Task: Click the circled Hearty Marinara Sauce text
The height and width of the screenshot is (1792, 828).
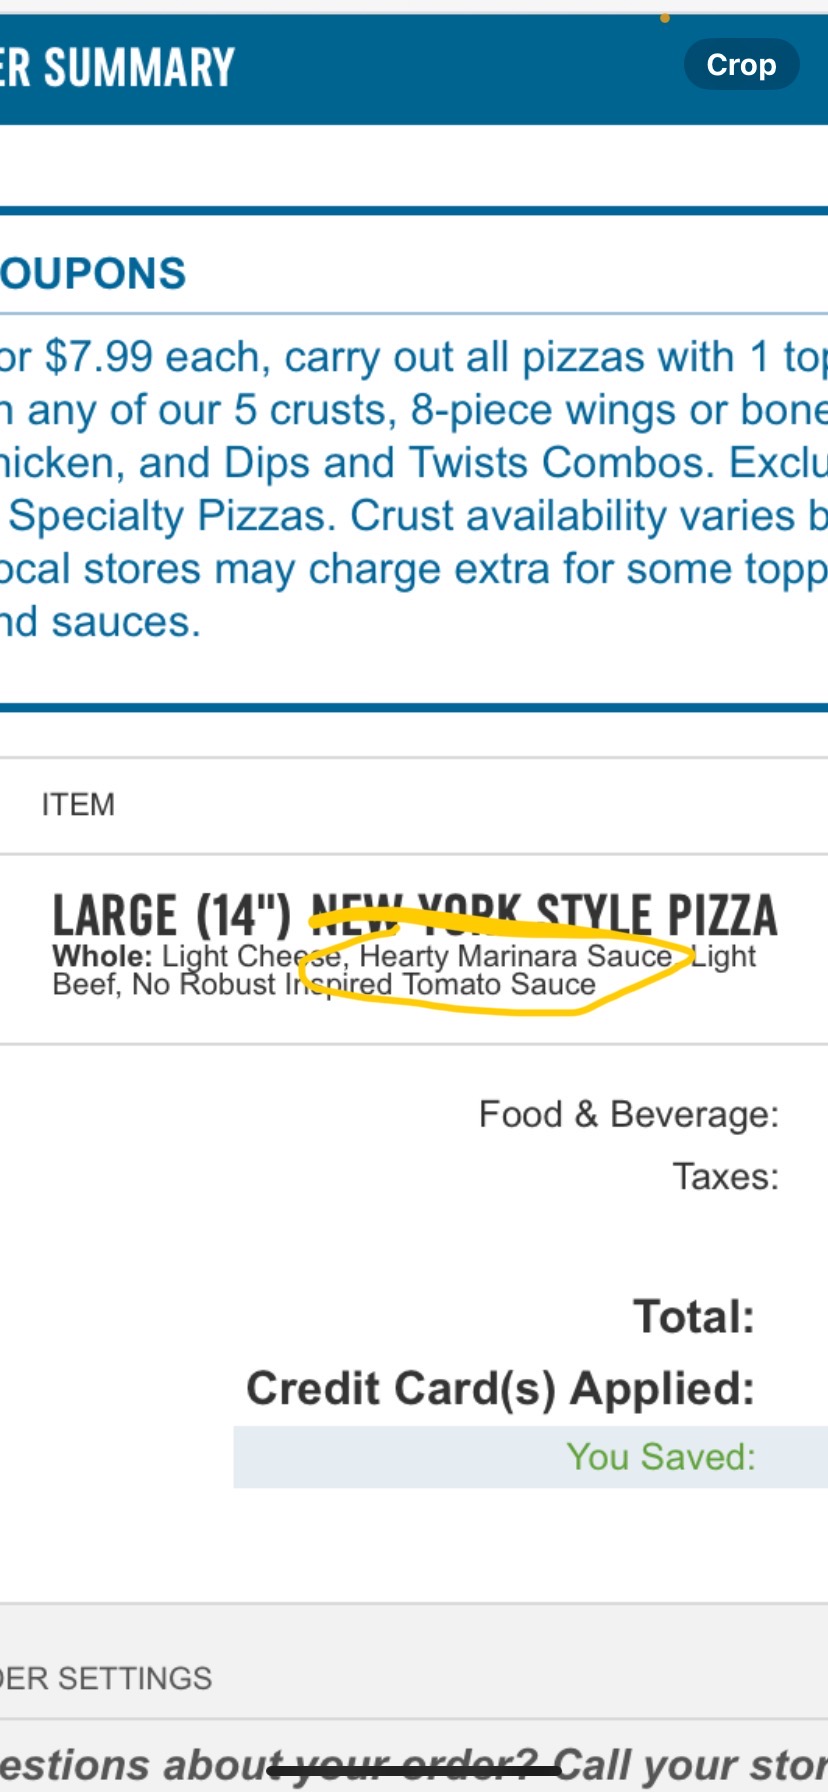Action: click(515, 956)
